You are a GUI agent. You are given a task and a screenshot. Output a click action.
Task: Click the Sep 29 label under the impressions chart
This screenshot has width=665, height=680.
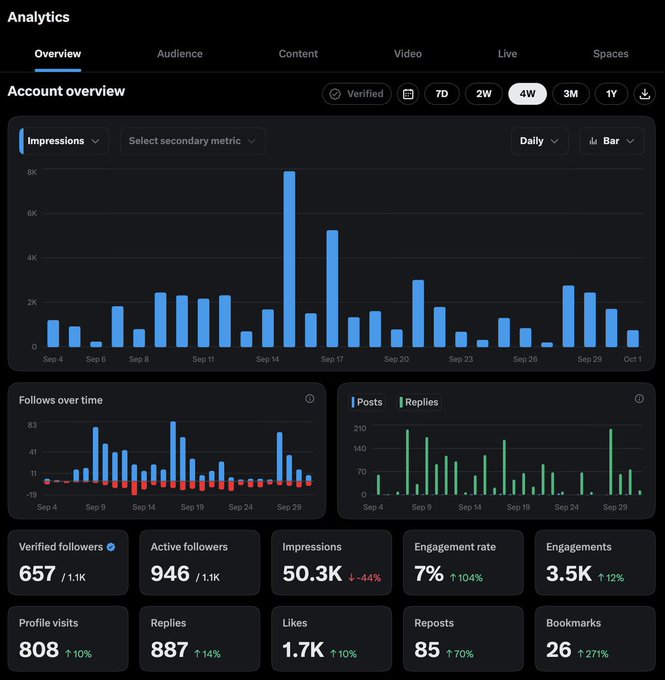tap(590, 359)
